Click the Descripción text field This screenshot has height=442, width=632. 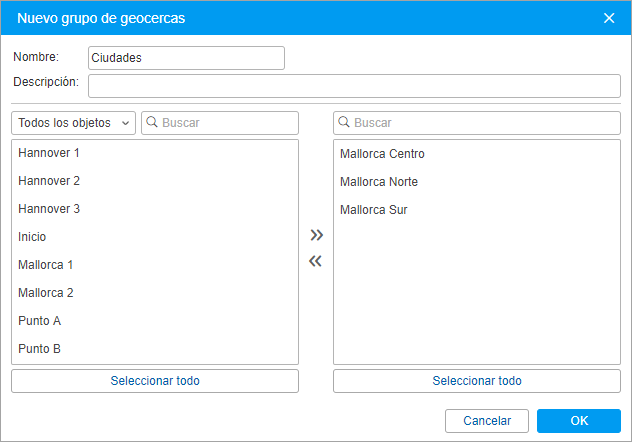tap(354, 86)
